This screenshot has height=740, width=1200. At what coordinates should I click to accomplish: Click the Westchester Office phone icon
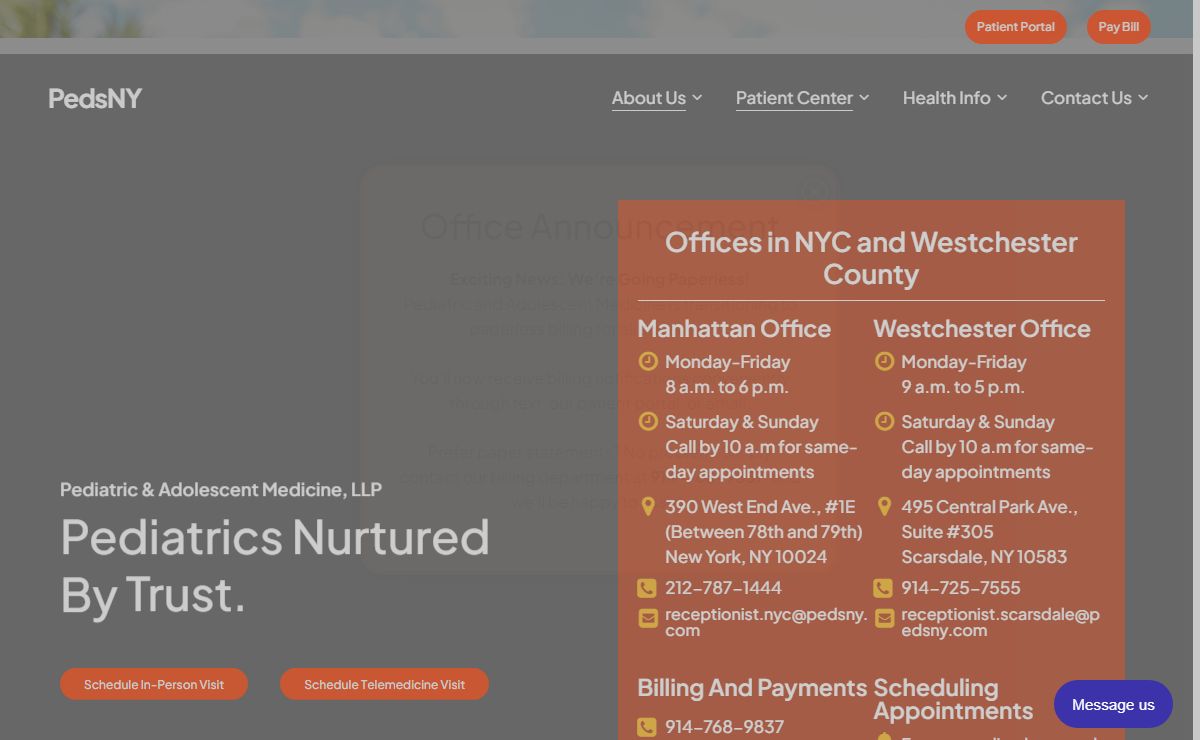[x=883, y=588]
